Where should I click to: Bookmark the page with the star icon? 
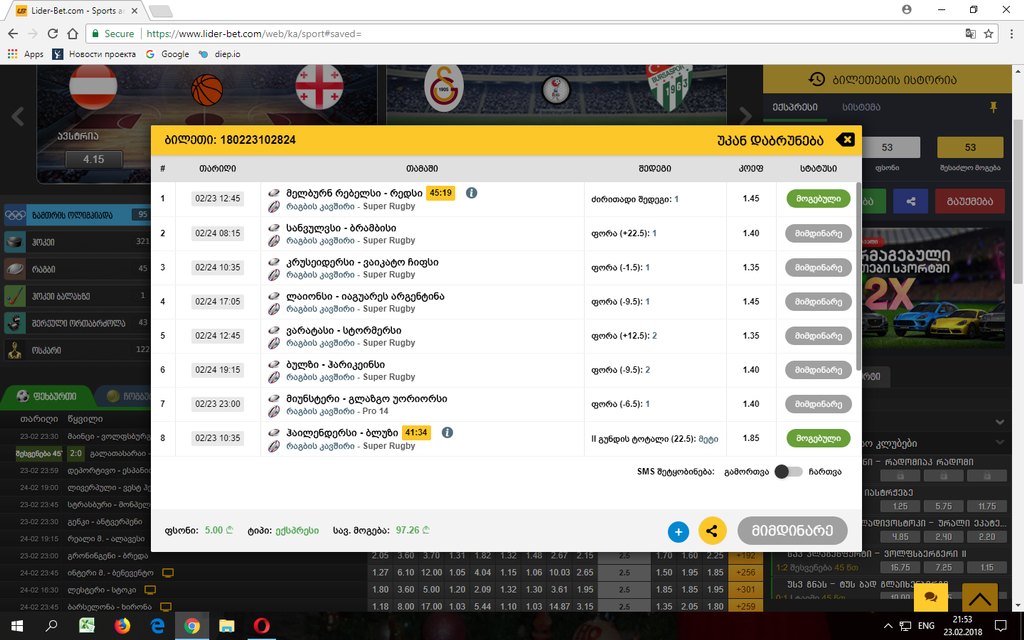(x=989, y=33)
